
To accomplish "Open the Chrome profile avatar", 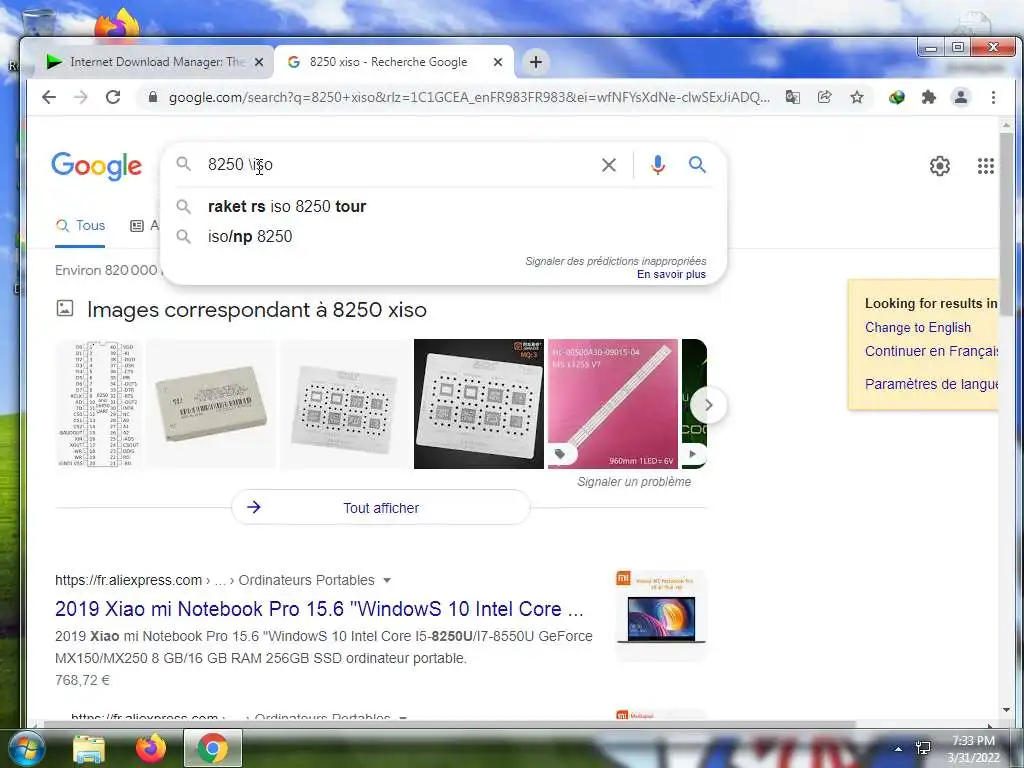I will [961, 97].
